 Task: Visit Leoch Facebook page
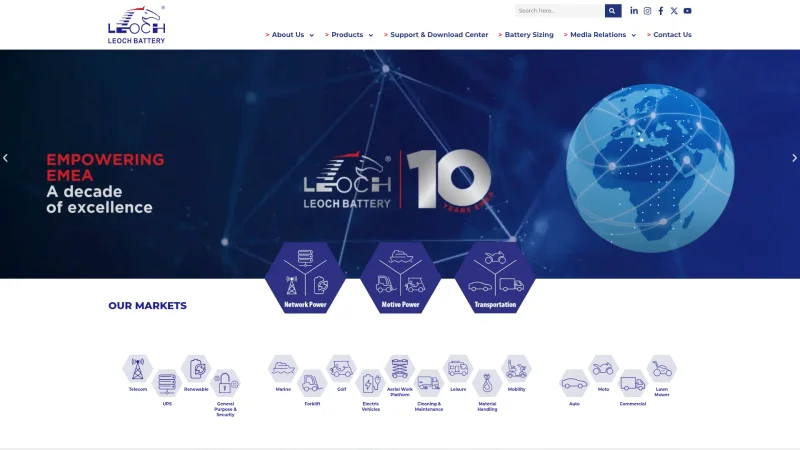pyautogui.click(x=661, y=11)
